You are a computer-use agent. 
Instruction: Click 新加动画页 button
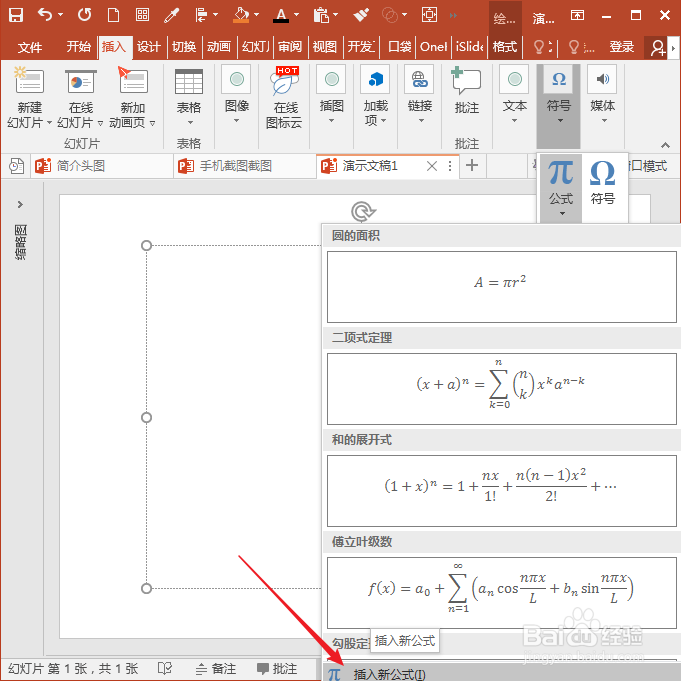[132, 97]
